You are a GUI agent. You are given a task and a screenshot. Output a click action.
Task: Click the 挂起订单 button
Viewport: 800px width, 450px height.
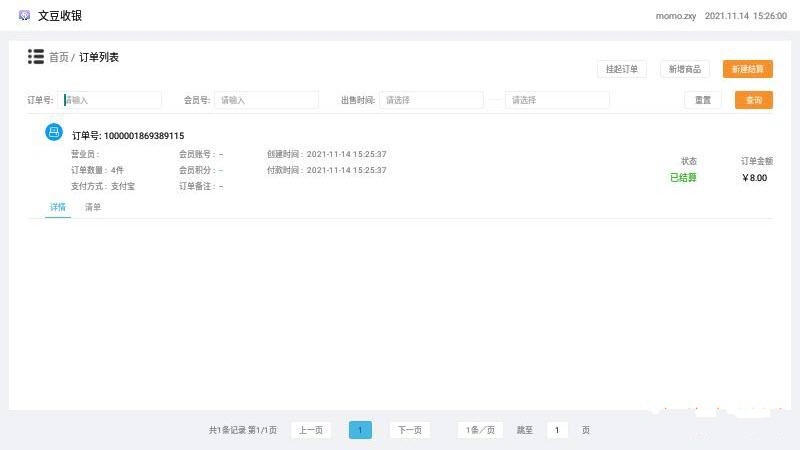[622, 69]
